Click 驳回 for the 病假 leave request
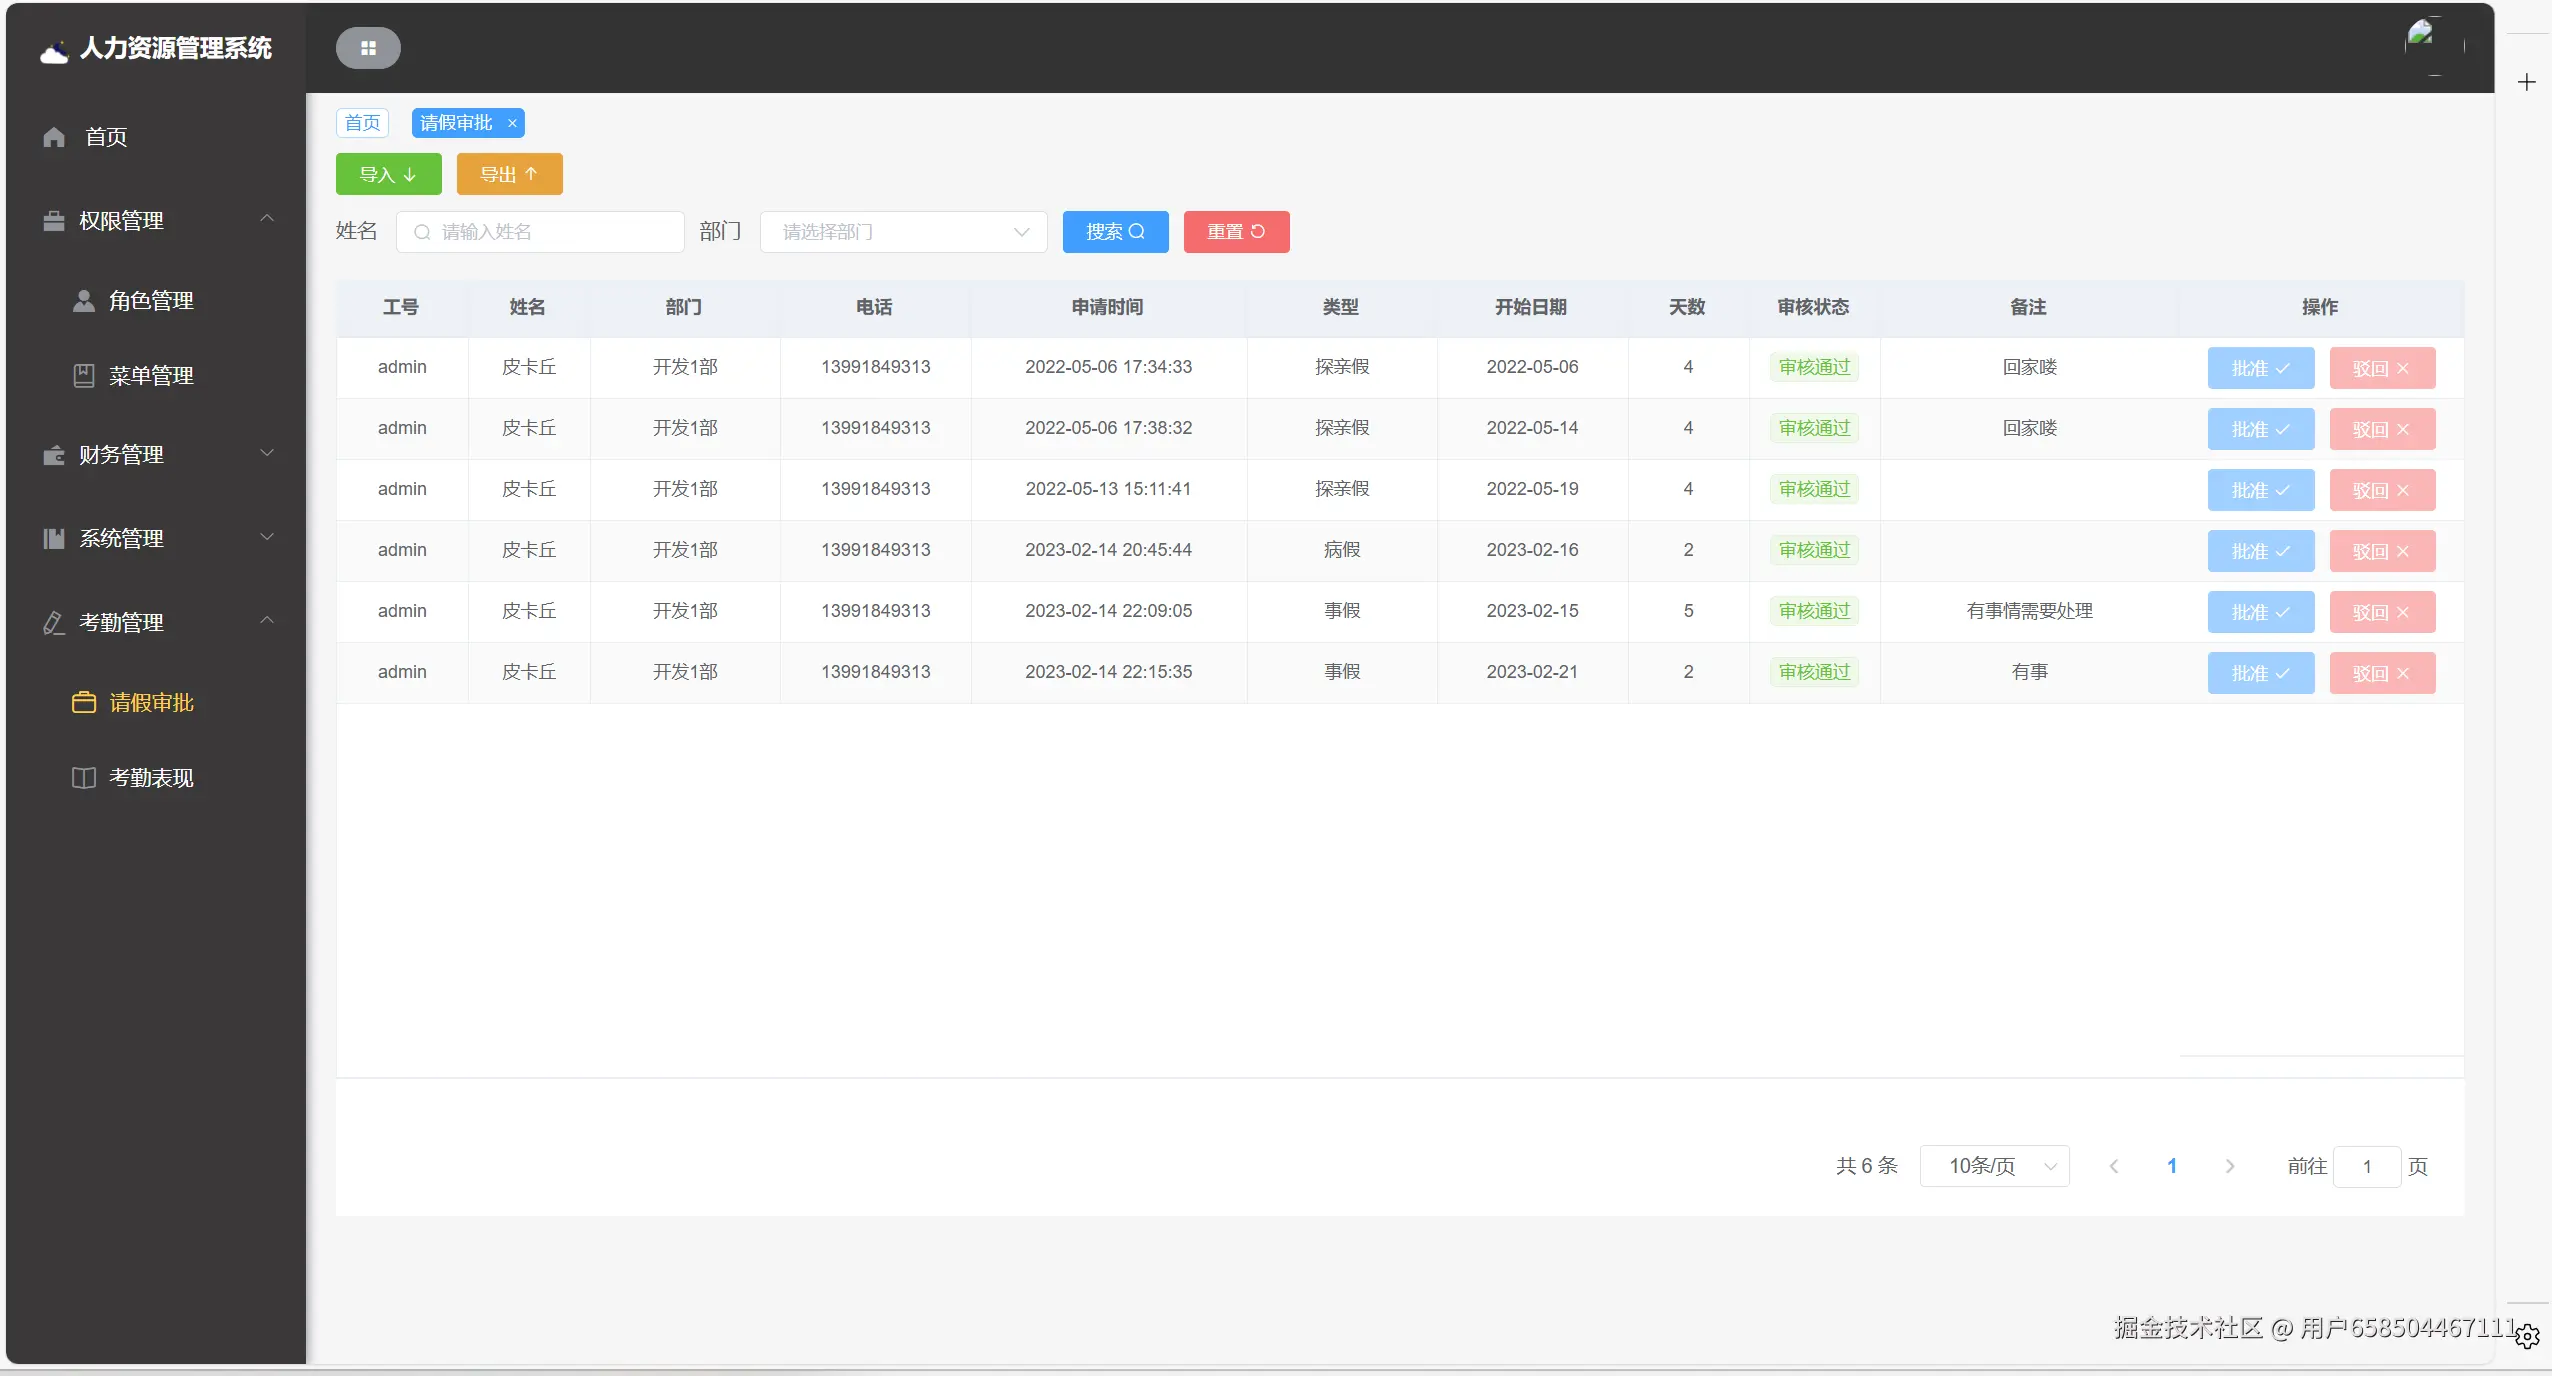The width and height of the screenshot is (2552, 1376). (x=2381, y=551)
